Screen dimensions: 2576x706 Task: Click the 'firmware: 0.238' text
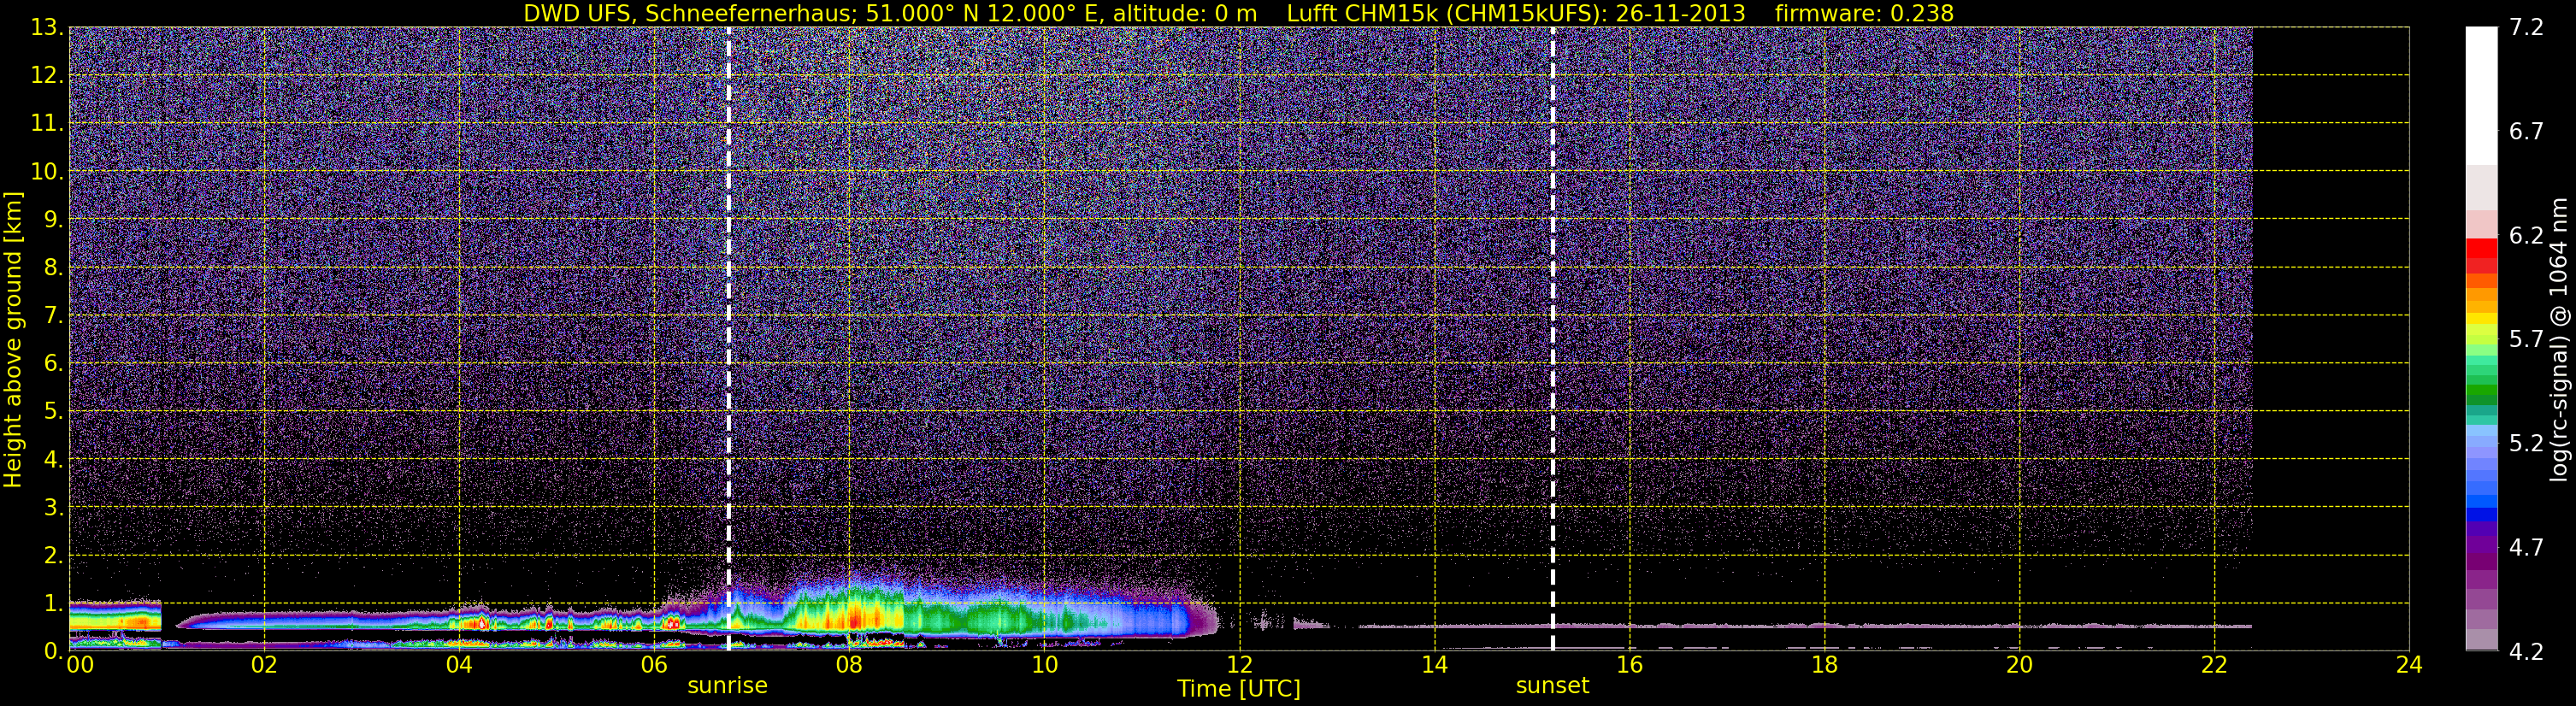pyautogui.click(x=1864, y=13)
